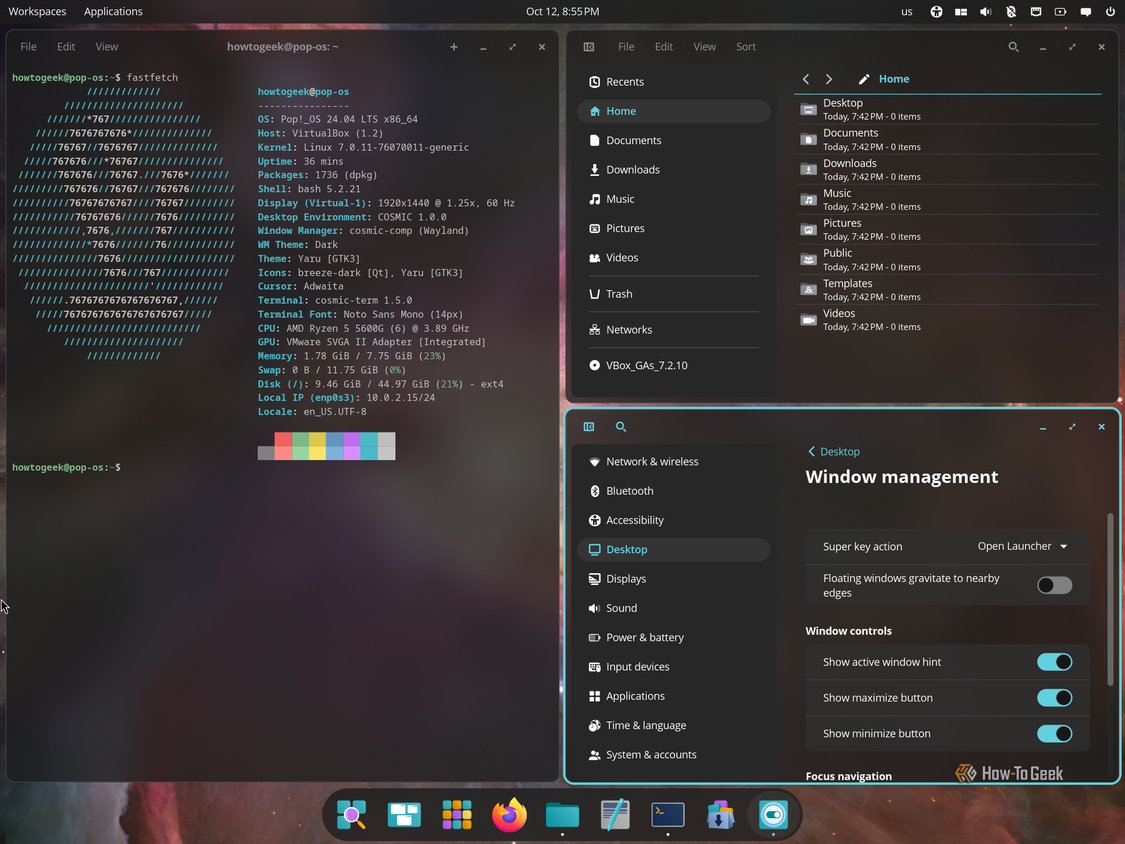
Task: Open Network & wireless settings
Action: point(674,461)
